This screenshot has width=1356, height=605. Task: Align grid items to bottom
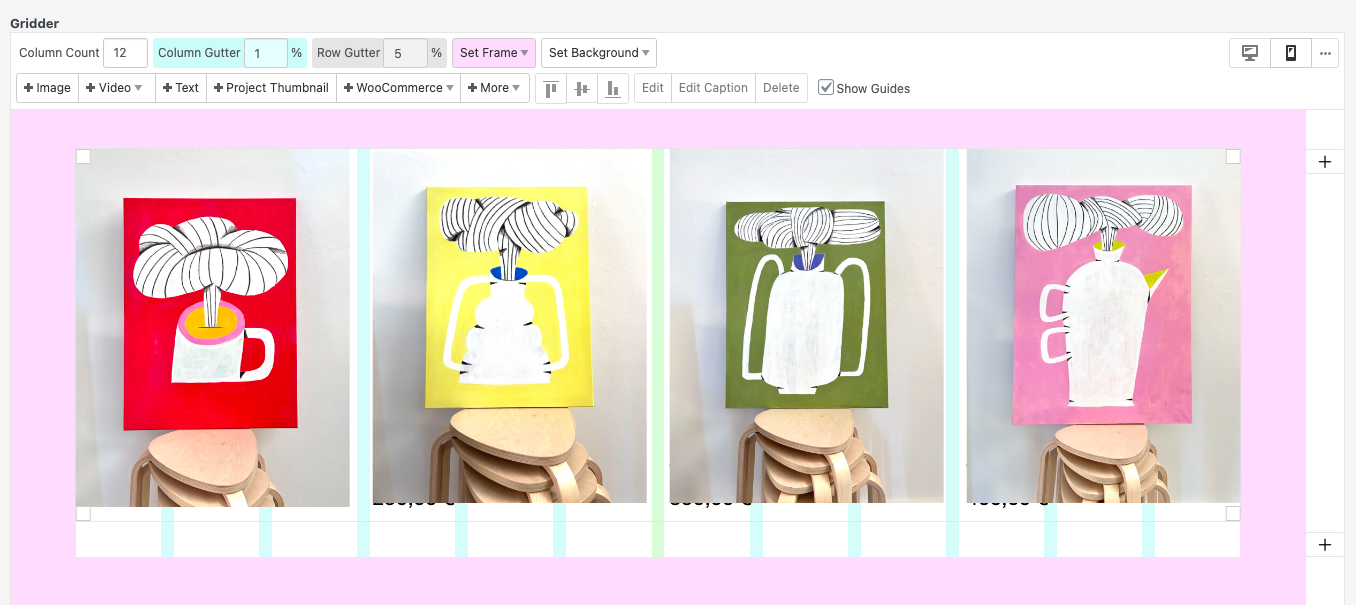pyautogui.click(x=613, y=88)
